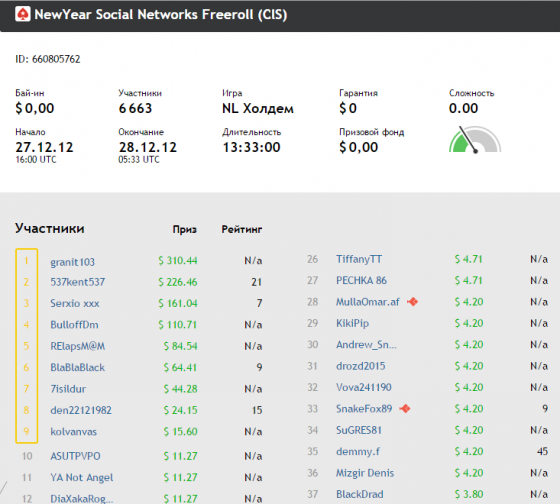Click the prize $ 3.80 for BlackDrad
Viewport: 560px width, 504px height.
click(469, 494)
